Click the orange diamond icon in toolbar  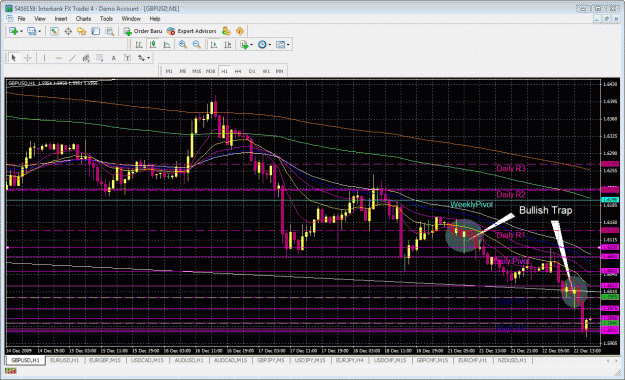pos(240,31)
